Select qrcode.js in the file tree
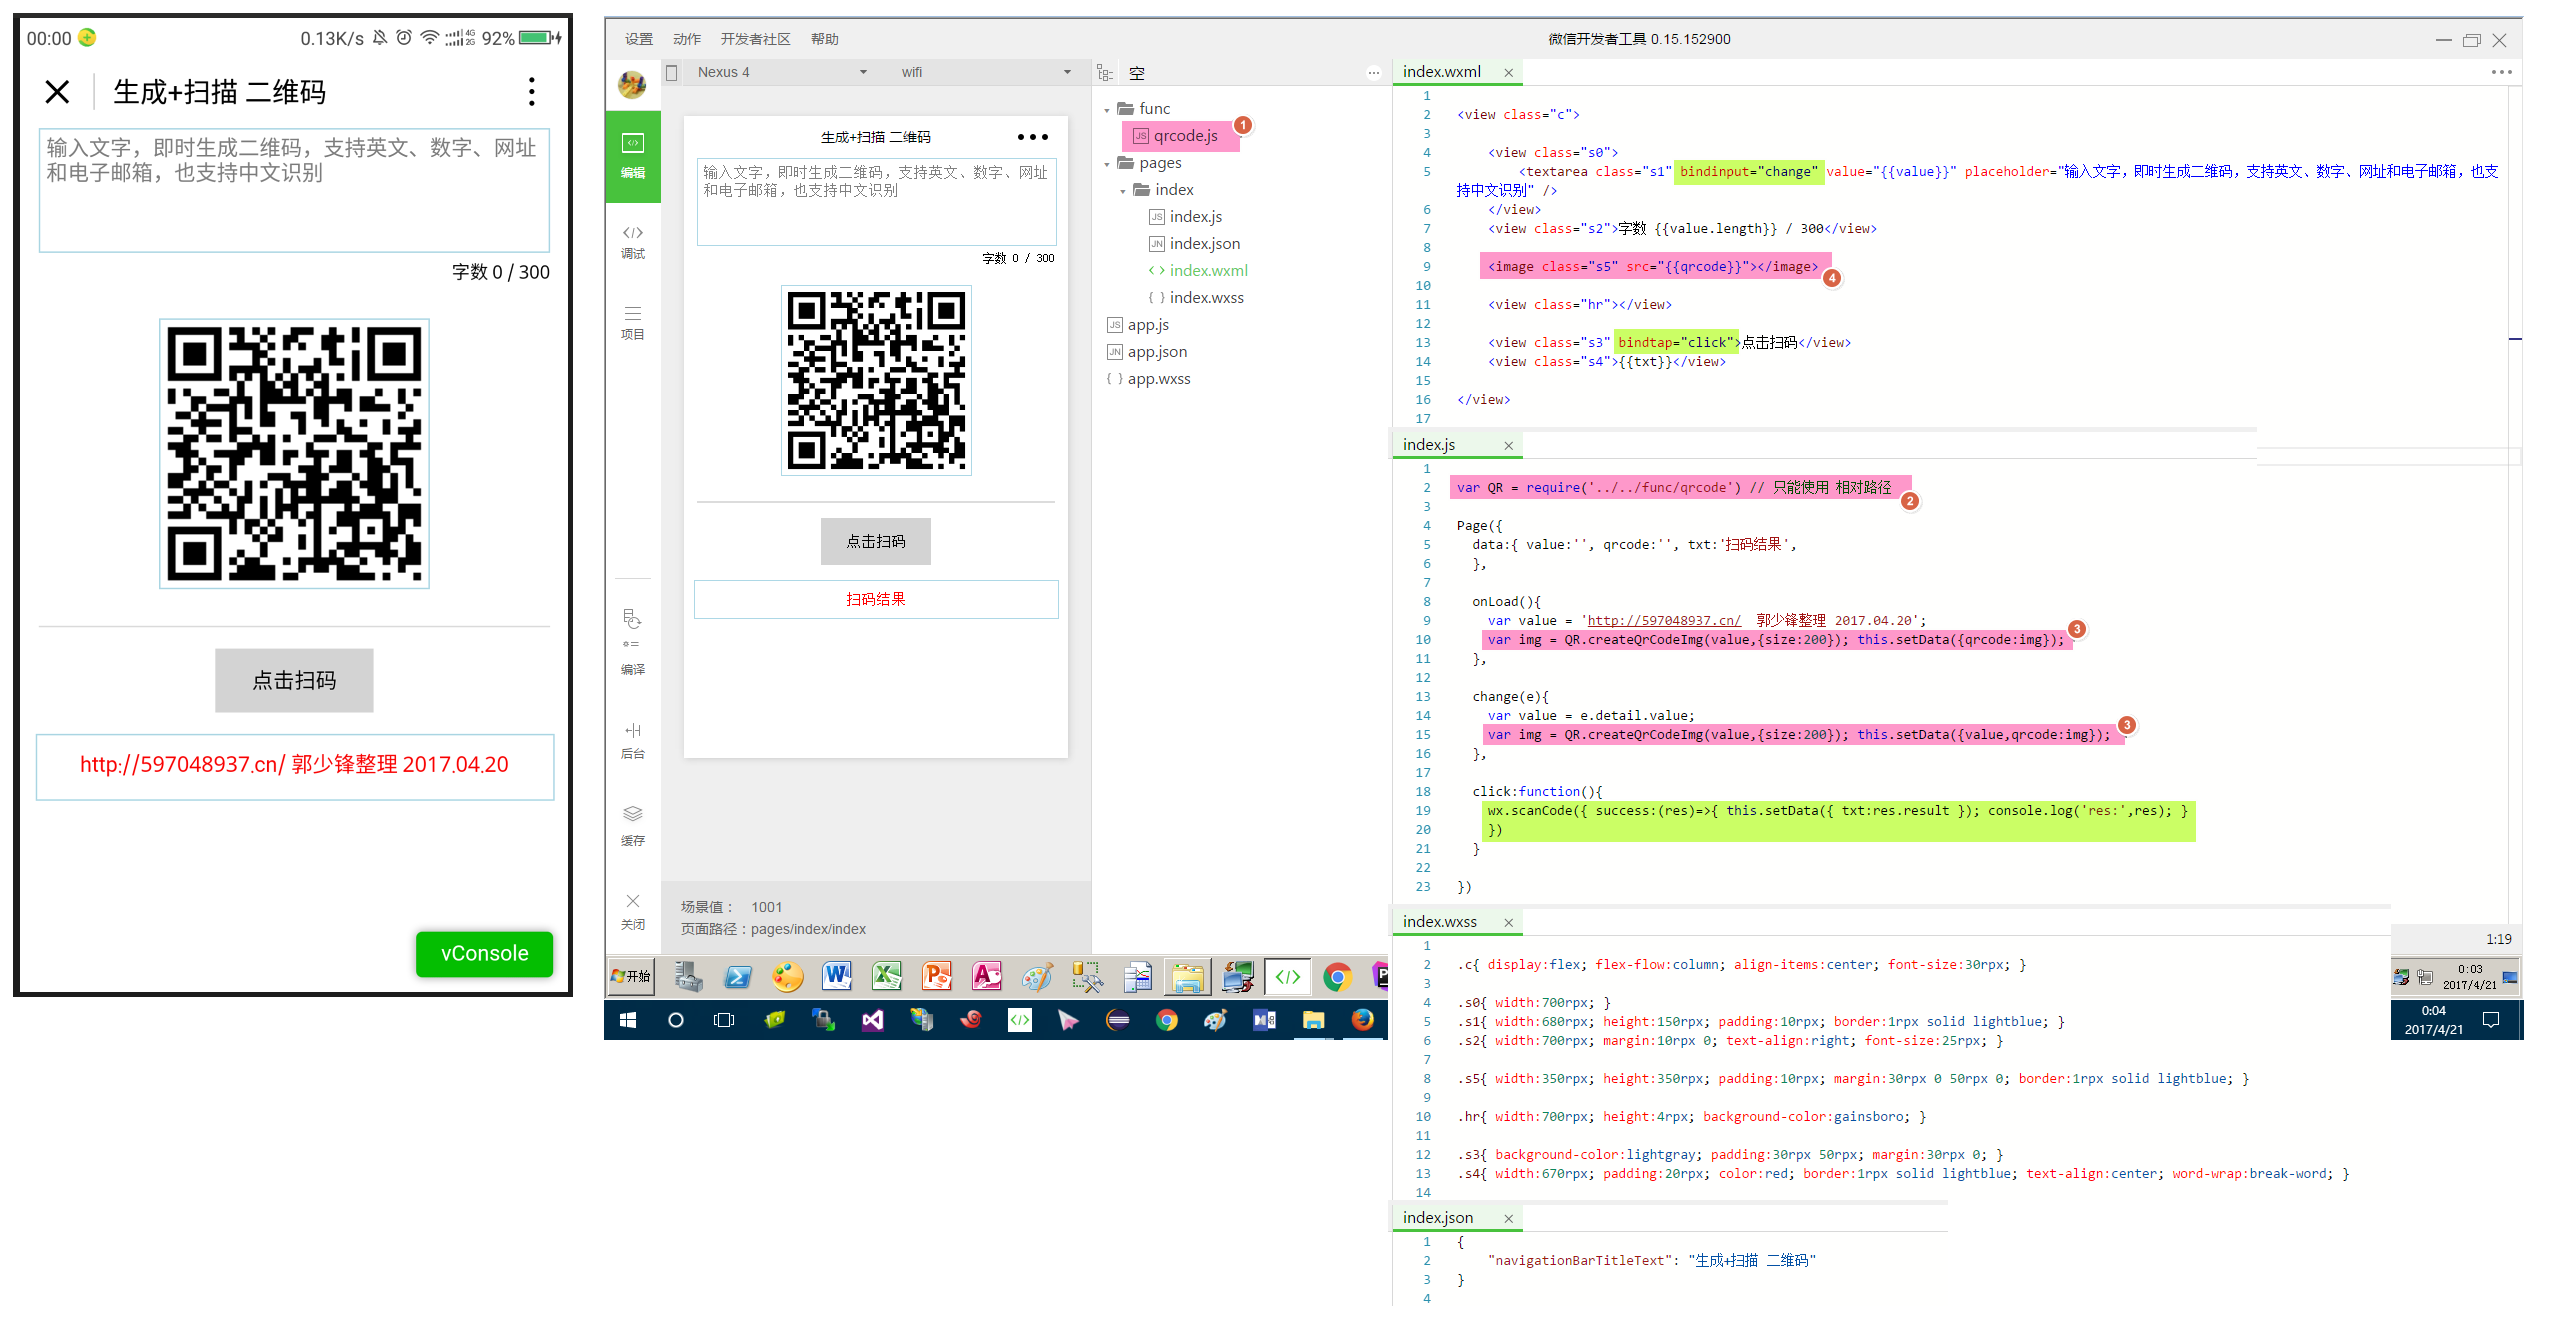The image size is (2550, 1334). (1180, 136)
